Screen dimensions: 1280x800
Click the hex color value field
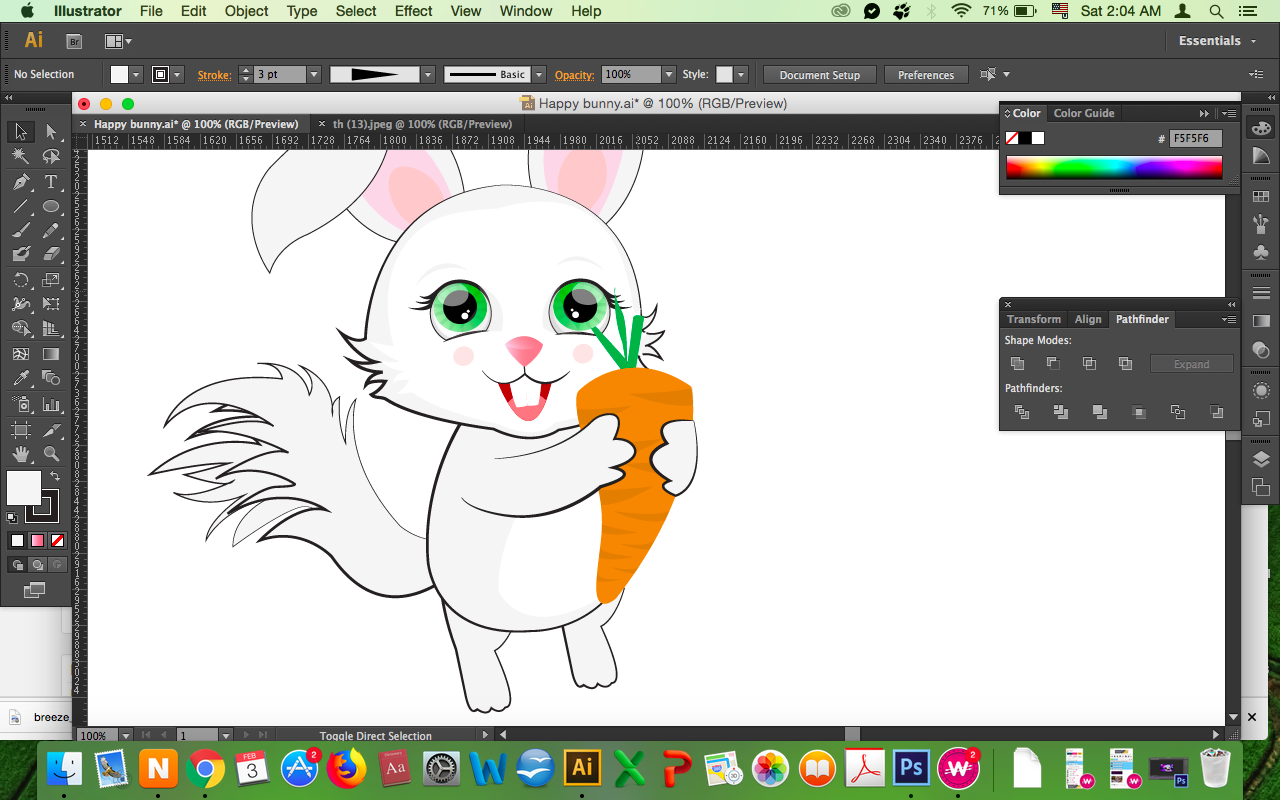pos(1196,139)
